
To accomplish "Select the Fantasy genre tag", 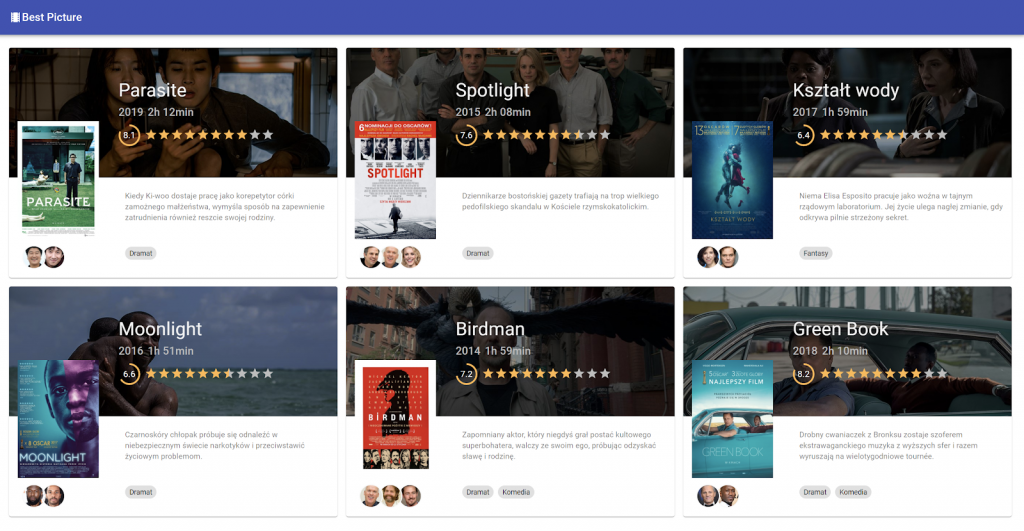I will click(816, 253).
